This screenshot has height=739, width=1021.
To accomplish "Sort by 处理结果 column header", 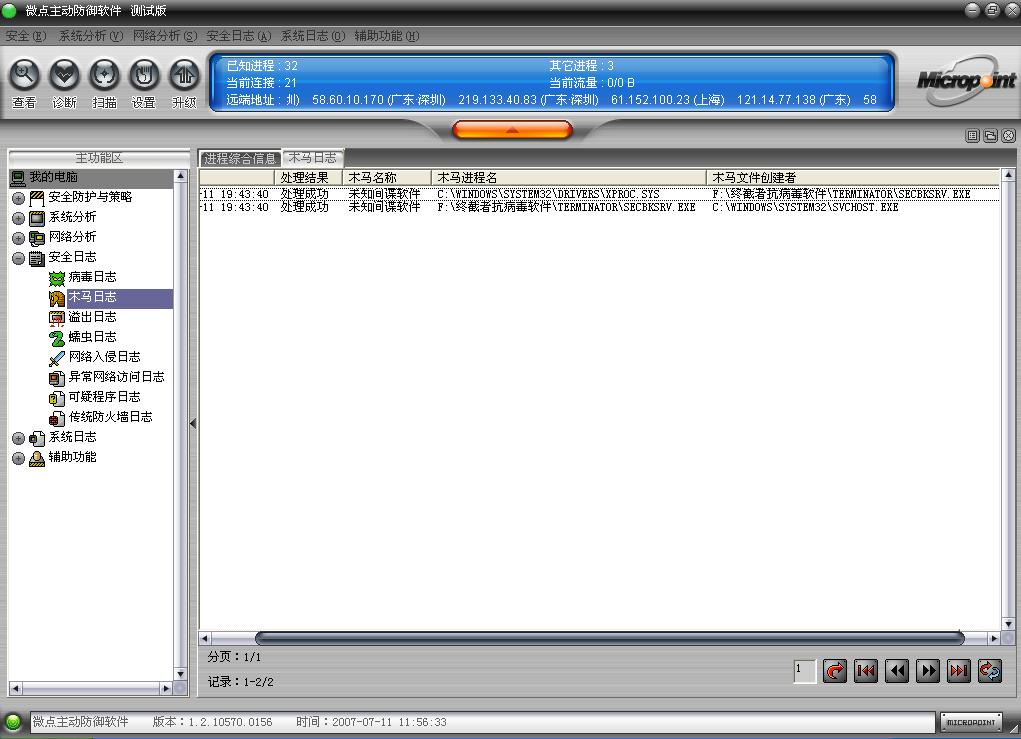I will (308, 177).
